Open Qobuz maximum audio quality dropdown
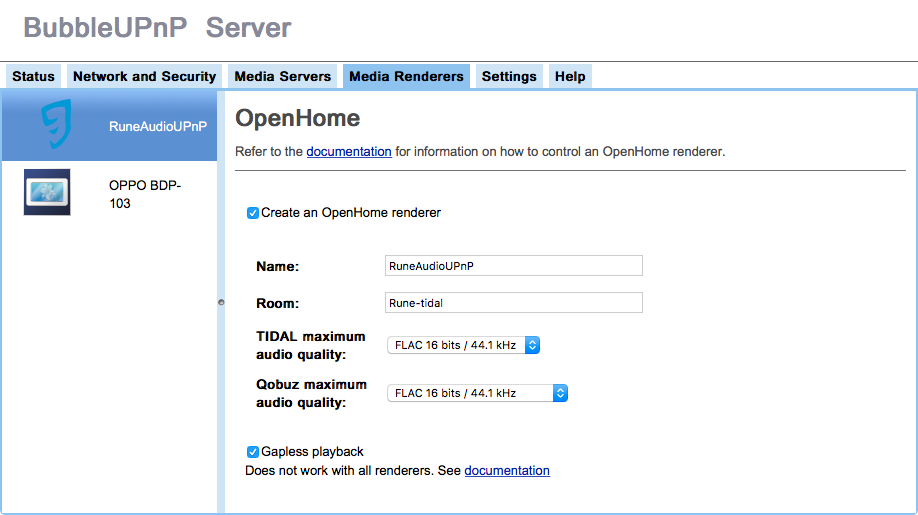918x515 pixels. click(477, 393)
